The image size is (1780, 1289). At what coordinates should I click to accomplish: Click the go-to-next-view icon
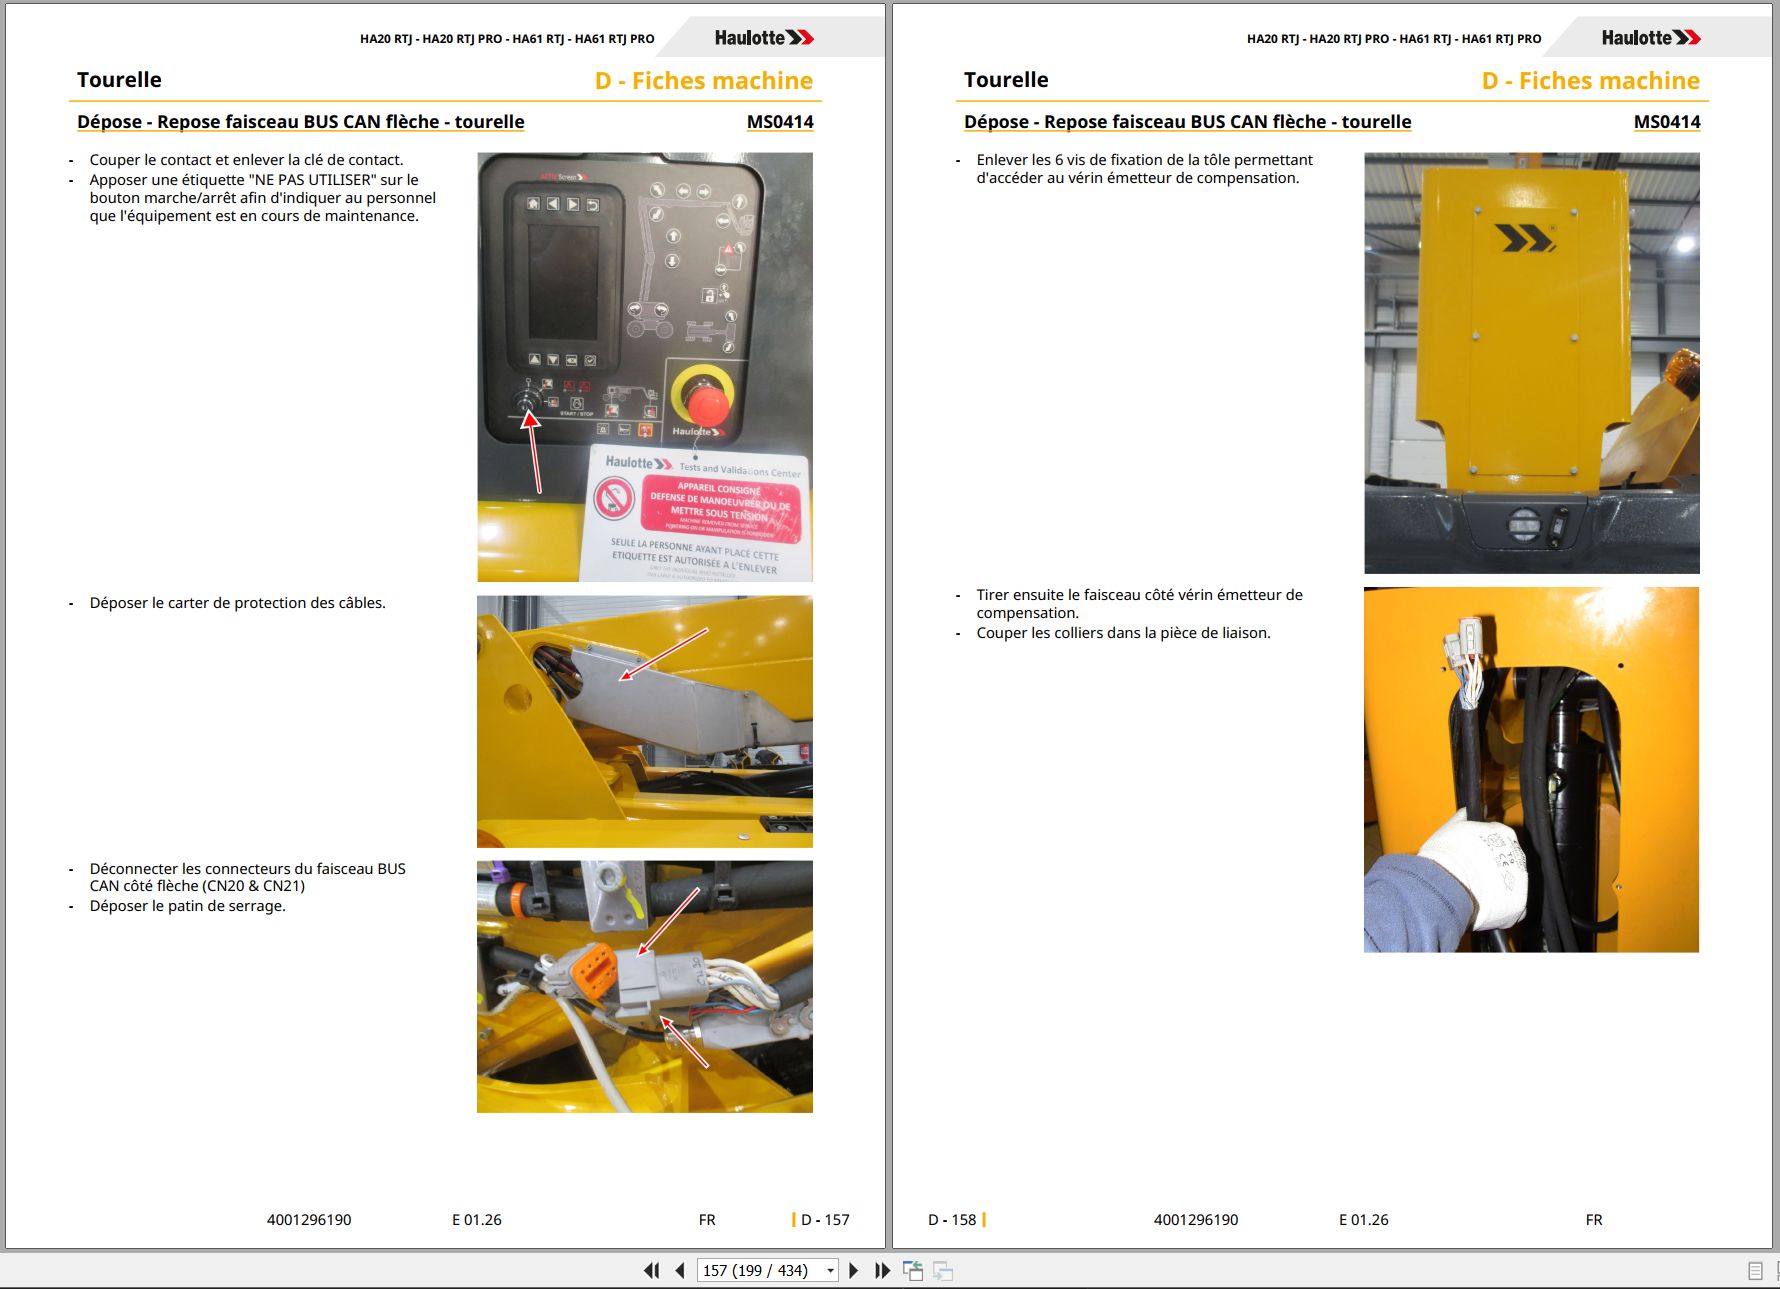(942, 1270)
